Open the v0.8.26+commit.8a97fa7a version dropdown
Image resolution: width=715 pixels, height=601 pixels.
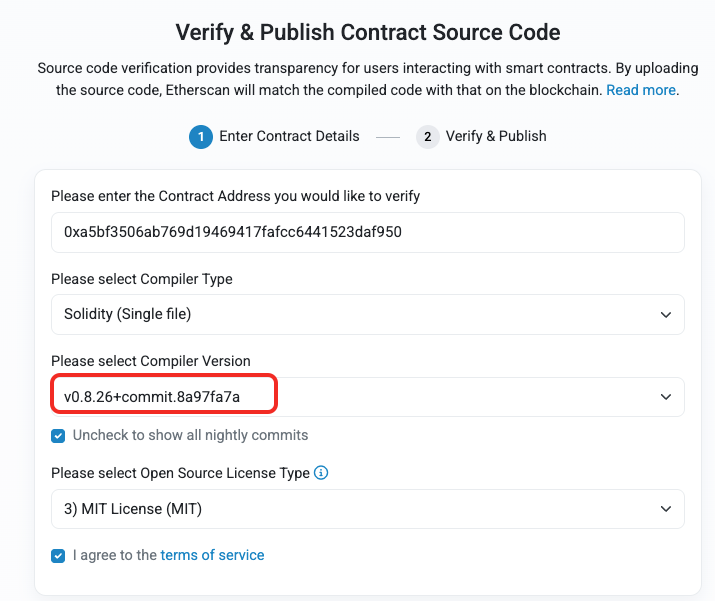tap(368, 397)
